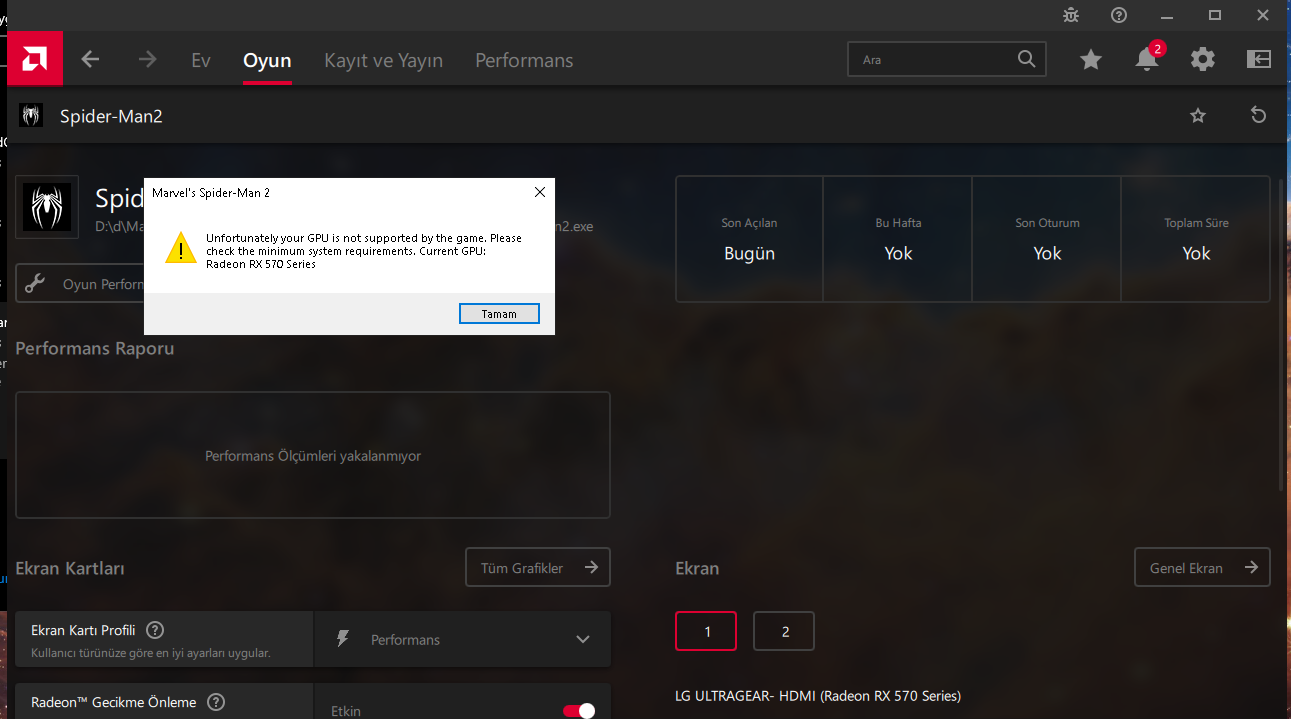Open the Ev tab
This screenshot has height=719, width=1291.
[201, 60]
